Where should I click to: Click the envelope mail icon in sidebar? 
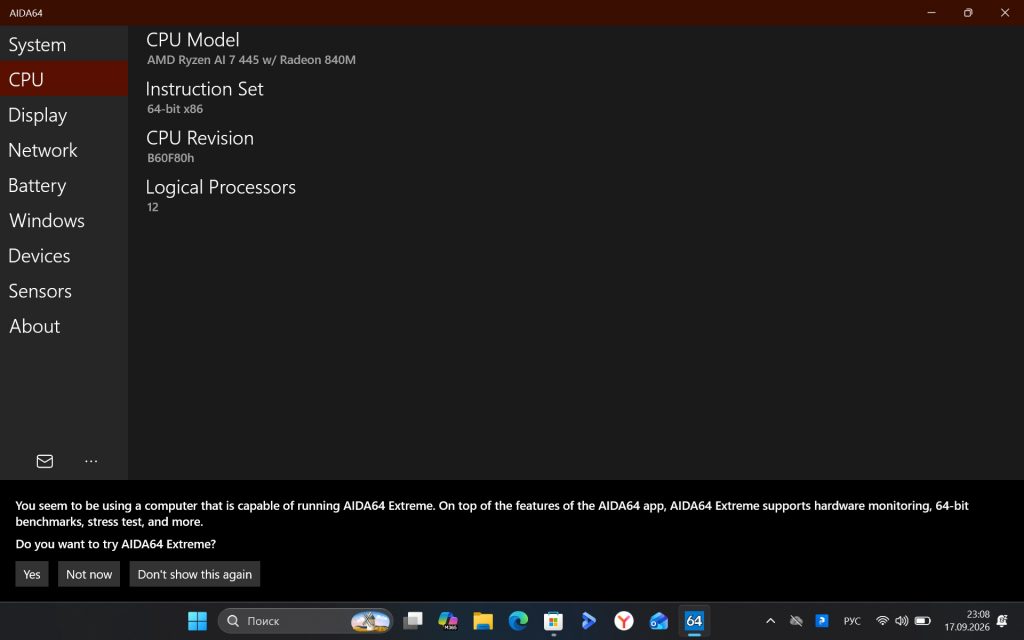(44, 461)
